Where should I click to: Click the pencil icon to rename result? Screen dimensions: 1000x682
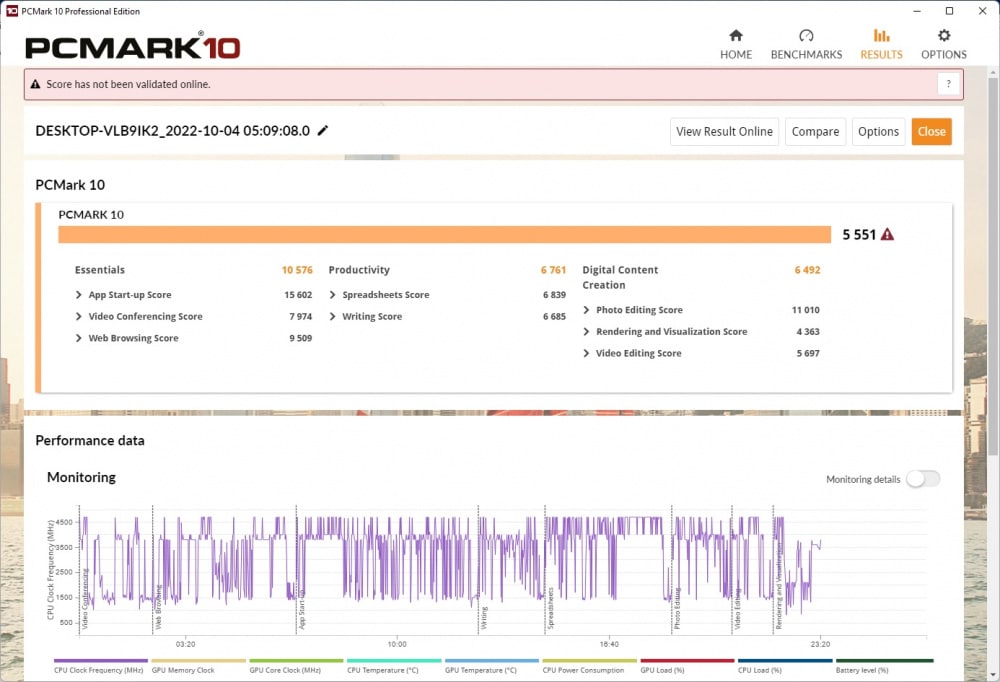click(x=323, y=130)
